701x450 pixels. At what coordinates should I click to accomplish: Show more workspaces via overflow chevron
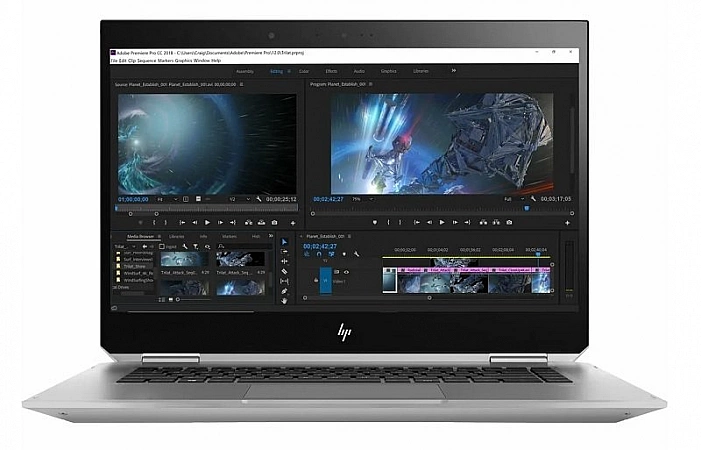click(454, 71)
